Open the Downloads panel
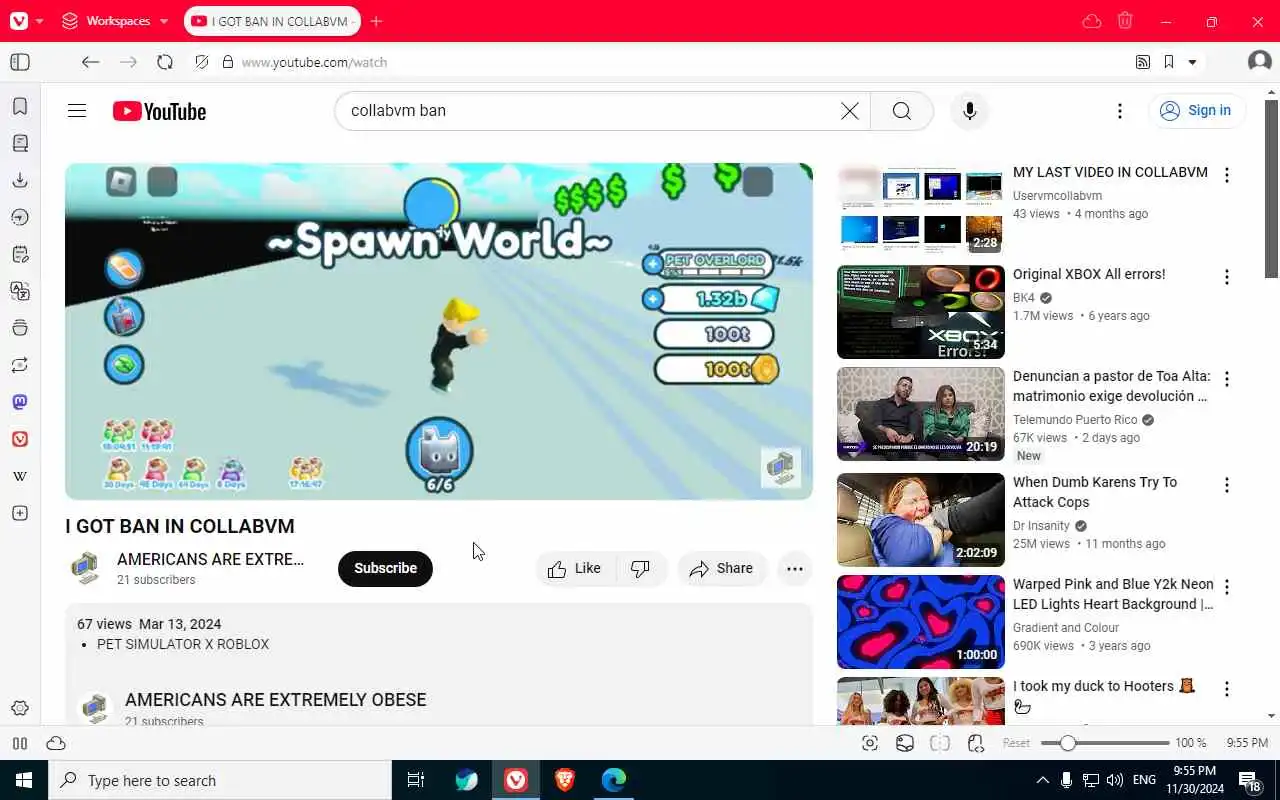The width and height of the screenshot is (1280, 800). pyautogui.click(x=20, y=180)
